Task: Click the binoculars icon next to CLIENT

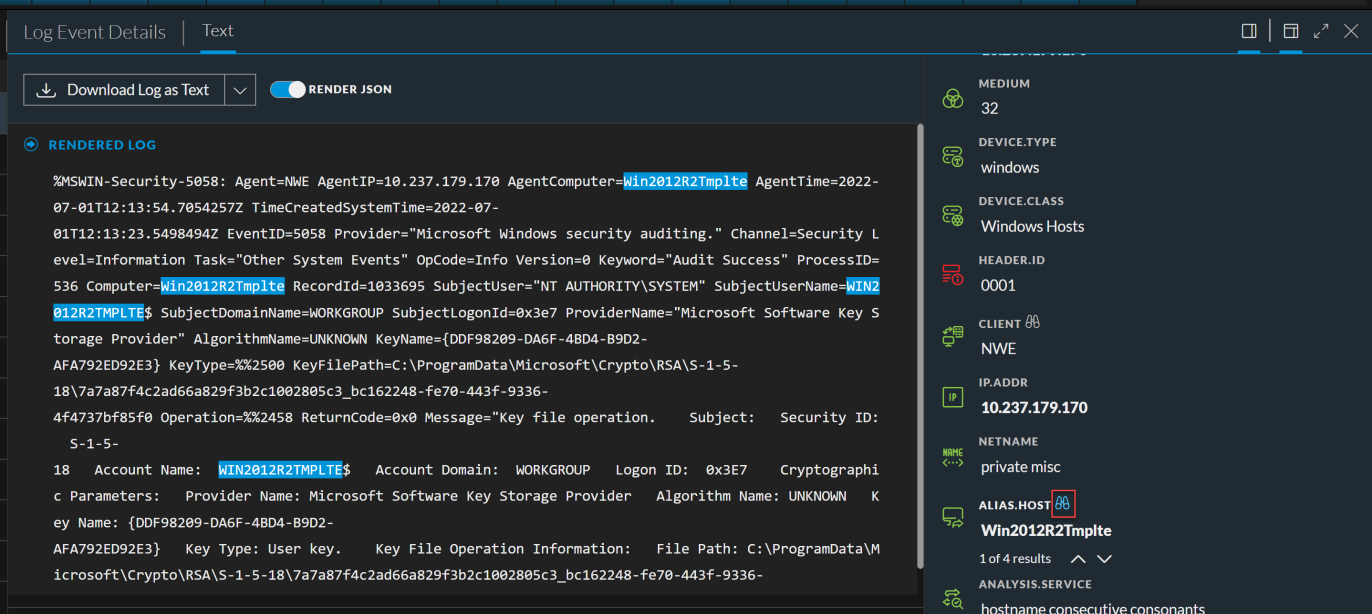Action: point(1033,323)
